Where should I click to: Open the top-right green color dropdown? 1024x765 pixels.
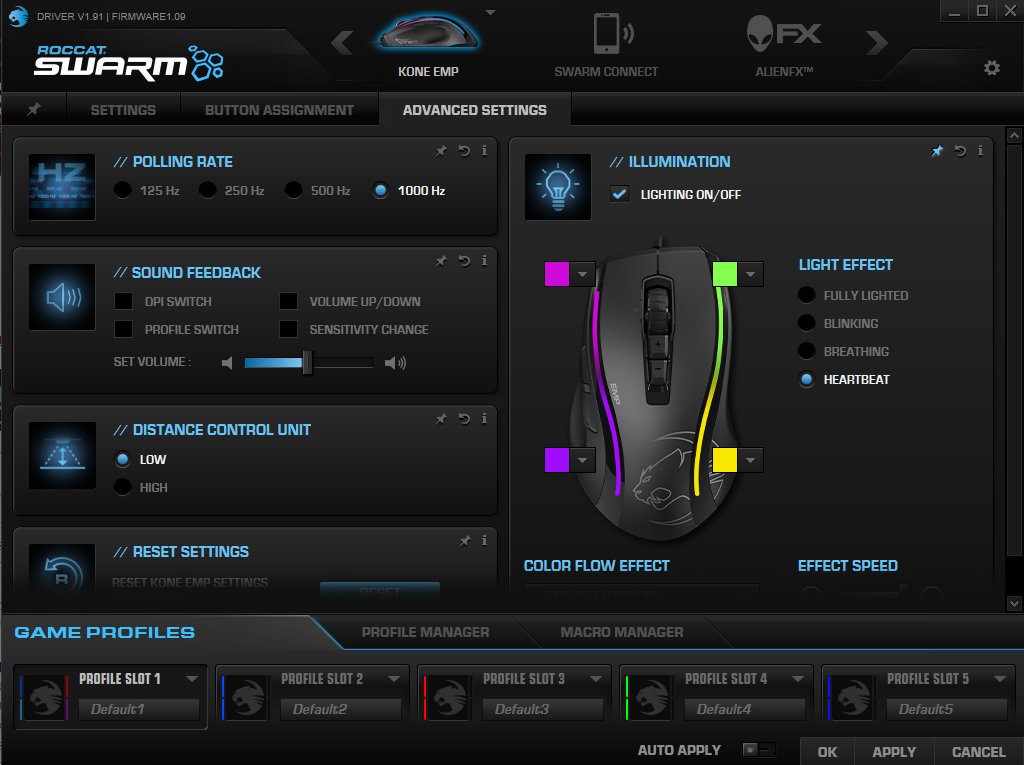coord(752,273)
